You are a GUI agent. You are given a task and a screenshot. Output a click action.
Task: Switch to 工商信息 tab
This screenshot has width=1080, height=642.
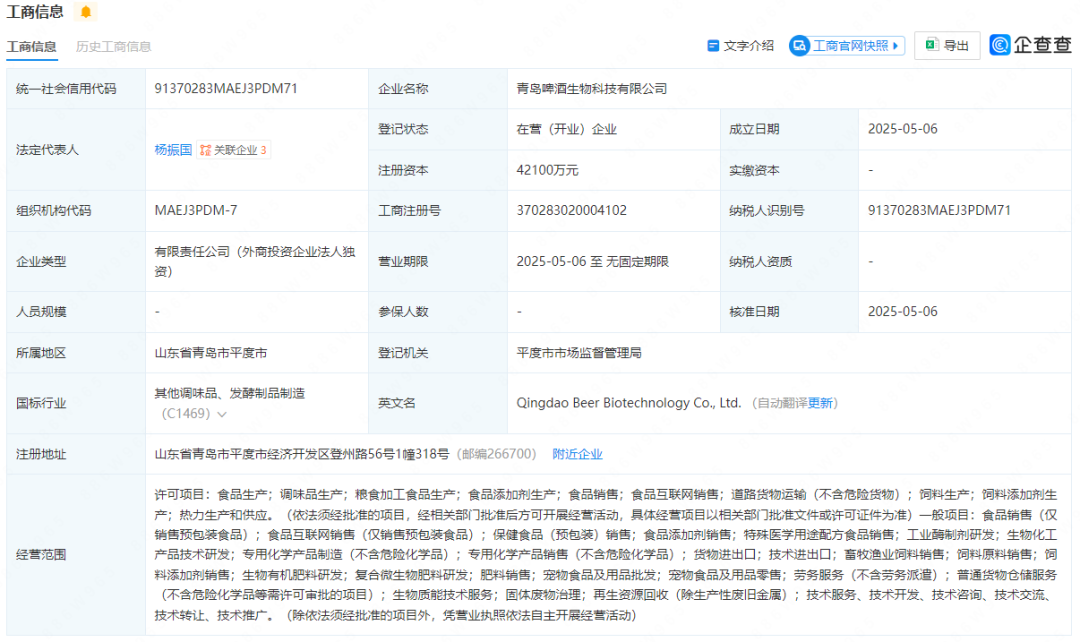(x=32, y=46)
